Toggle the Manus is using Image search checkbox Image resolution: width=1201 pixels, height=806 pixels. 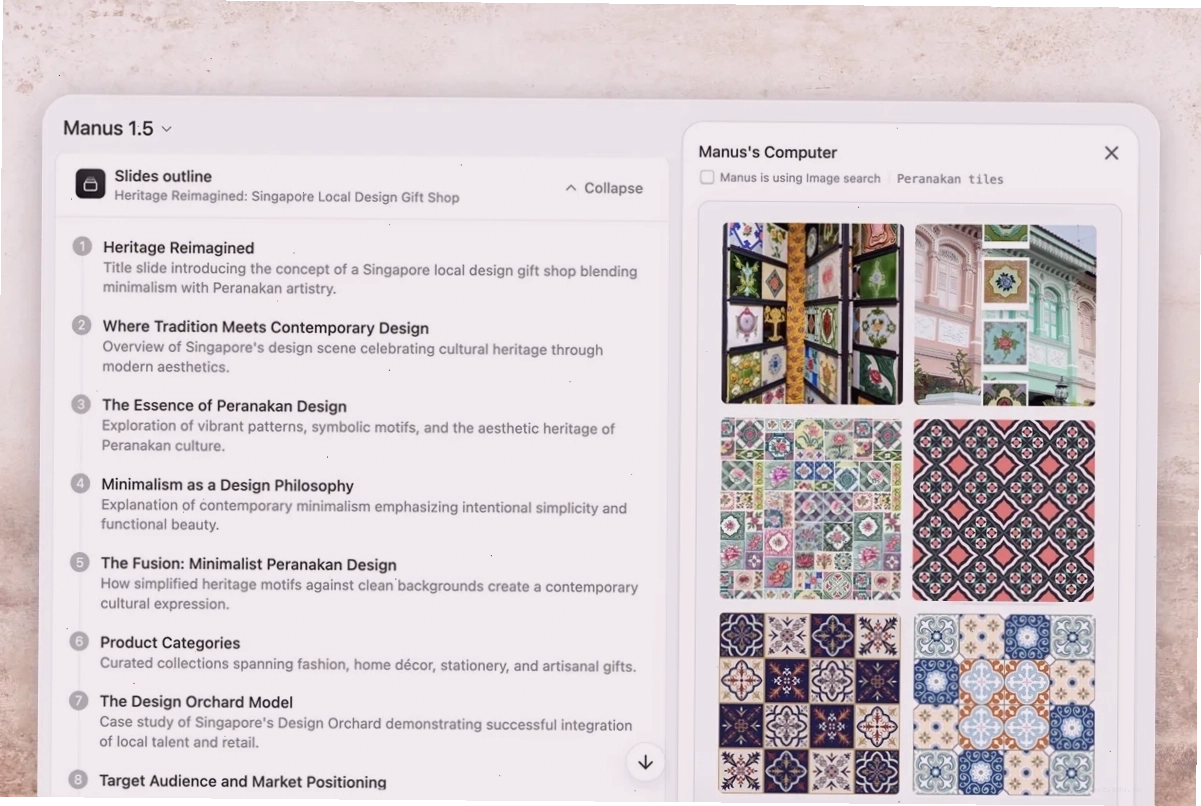[x=707, y=178]
